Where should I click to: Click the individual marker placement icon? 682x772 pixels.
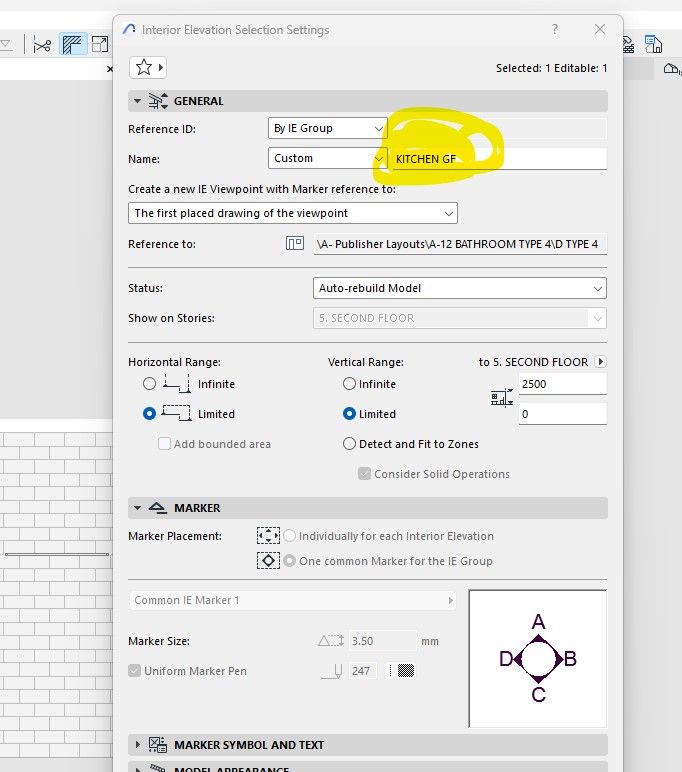(268, 536)
